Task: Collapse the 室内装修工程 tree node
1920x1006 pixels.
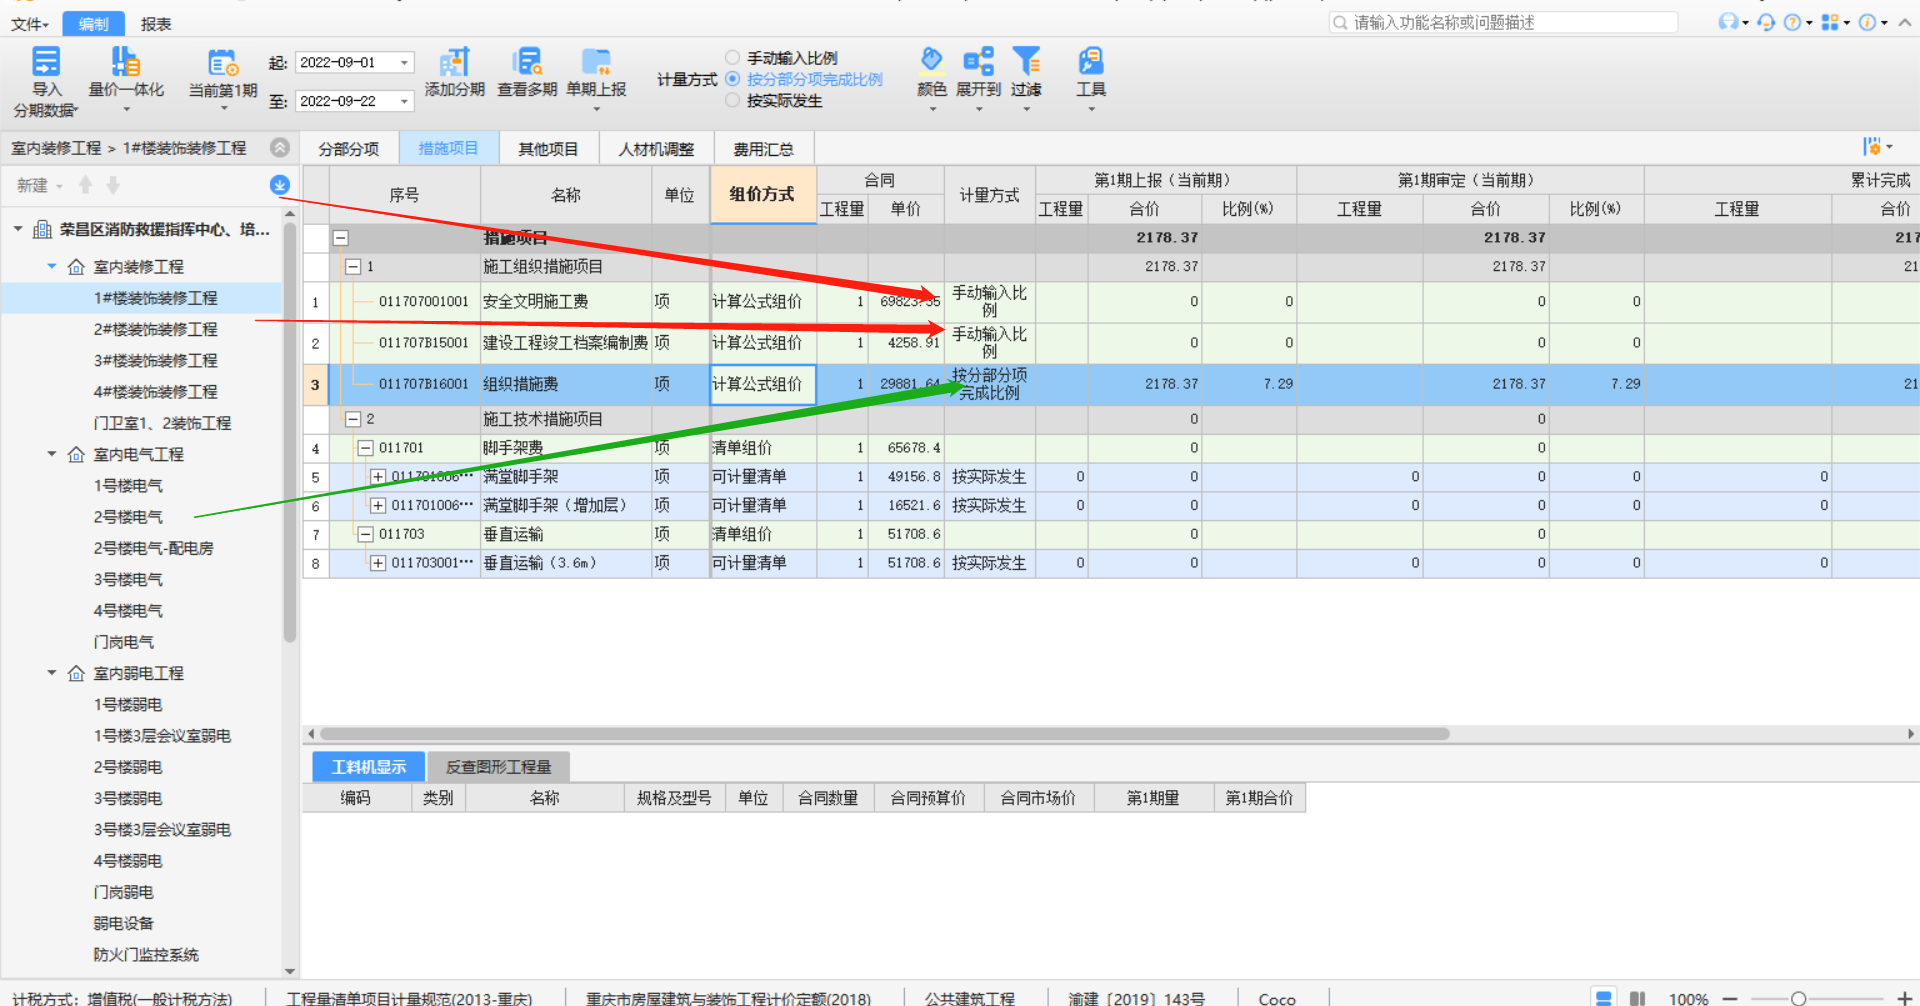Action: click(x=52, y=266)
